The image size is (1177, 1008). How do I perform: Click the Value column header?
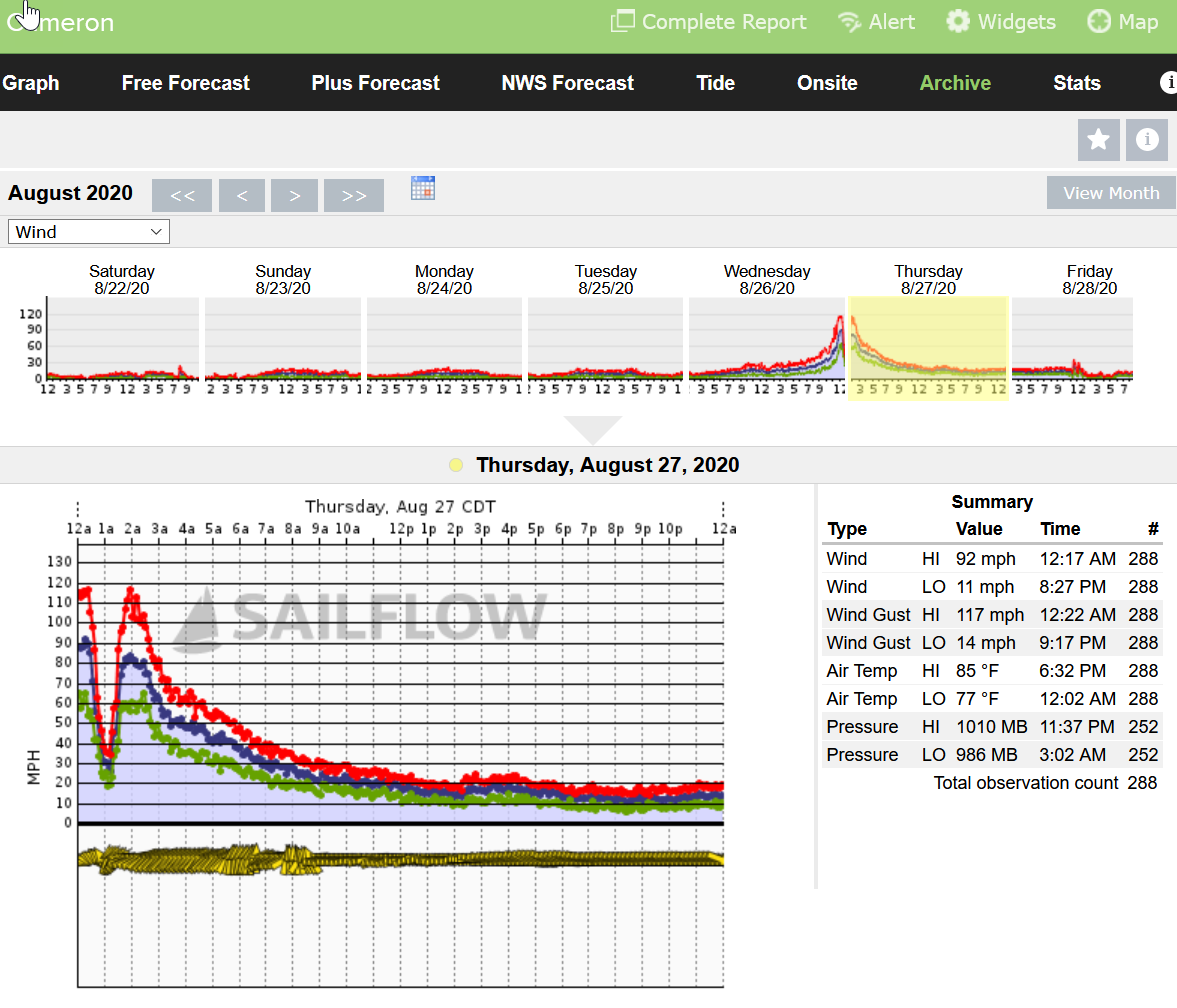(x=979, y=529)
